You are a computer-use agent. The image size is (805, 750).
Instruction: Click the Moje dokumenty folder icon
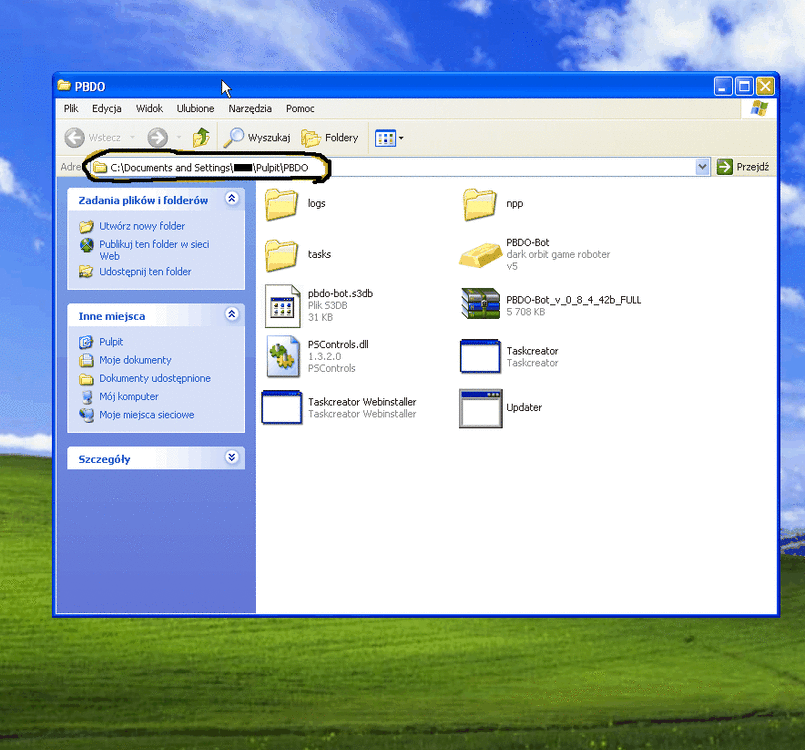coord(86,360)
